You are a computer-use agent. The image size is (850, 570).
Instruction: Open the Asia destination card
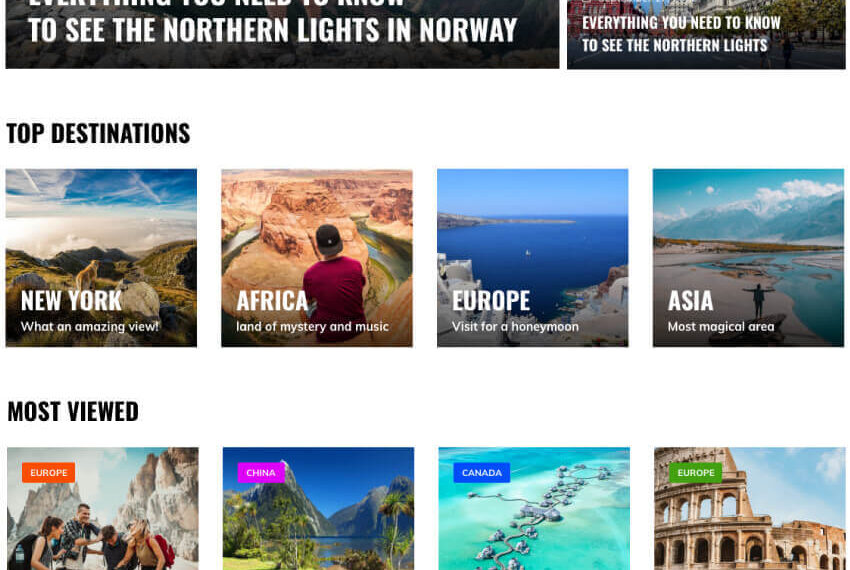(748, 258)
